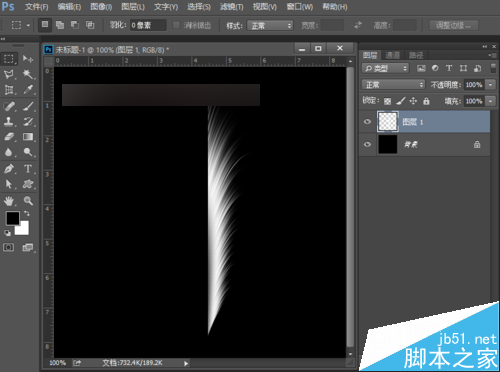Image resolution: width=500 pixels, height=372 pixels.
Task: Select the Gradient tool
Action: (x=28, y=137)
